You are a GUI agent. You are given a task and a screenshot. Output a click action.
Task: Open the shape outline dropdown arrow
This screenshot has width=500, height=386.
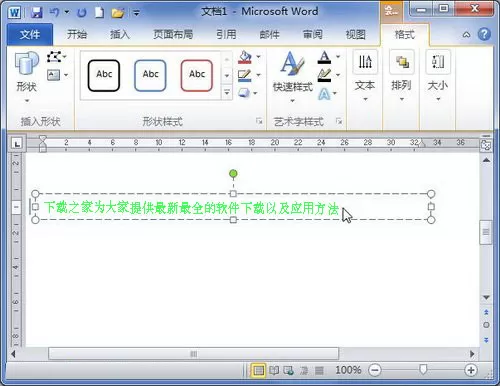(258, 75)
